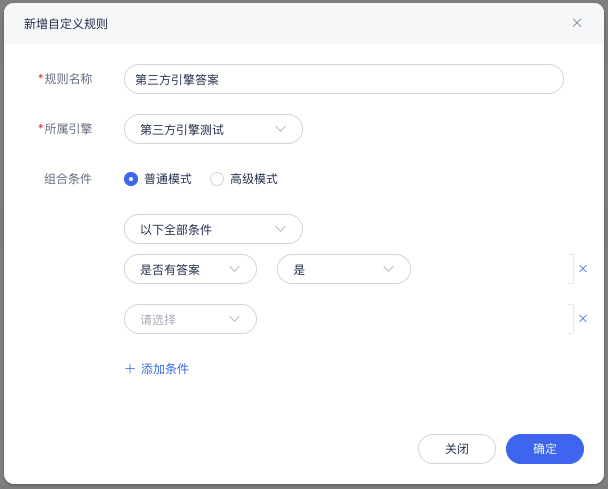
Task: Open the 是否有答案 condition dropdown
Action: 190,269
